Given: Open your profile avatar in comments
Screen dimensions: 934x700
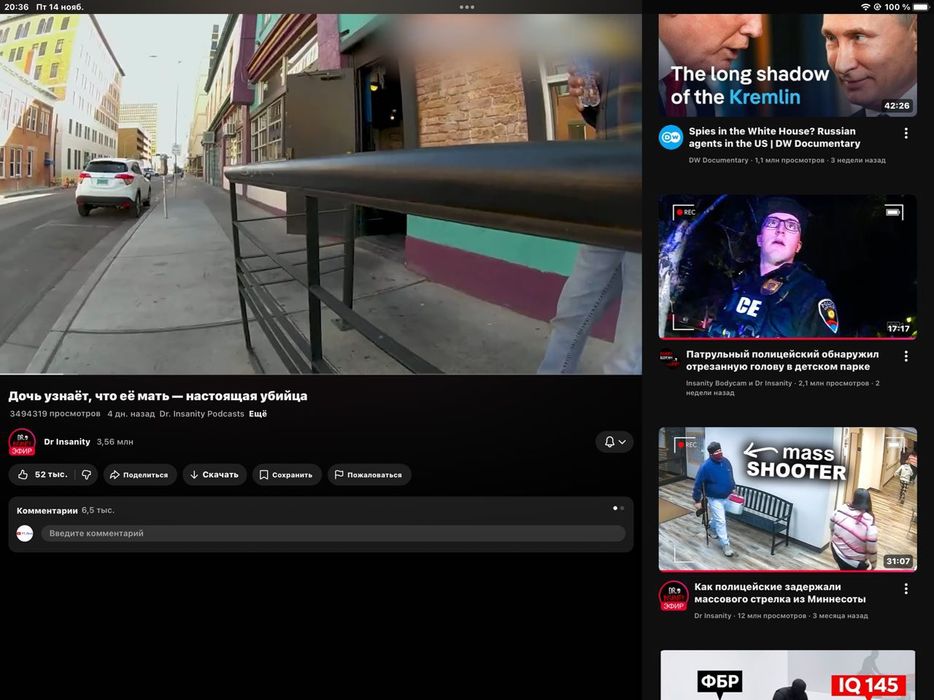Looking at the screenshot, I should point(24,533).
